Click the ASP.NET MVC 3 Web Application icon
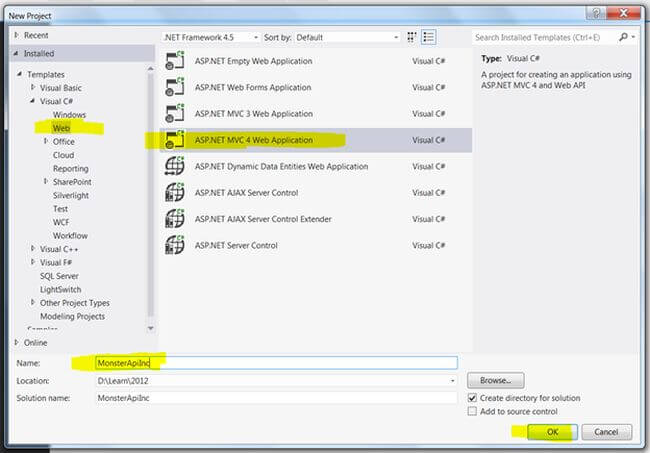Screen dimensions: 650x453 [x=175, y=114]
